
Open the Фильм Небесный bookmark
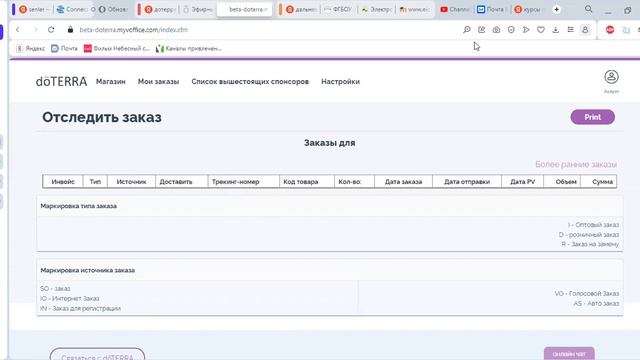(117, 49)
